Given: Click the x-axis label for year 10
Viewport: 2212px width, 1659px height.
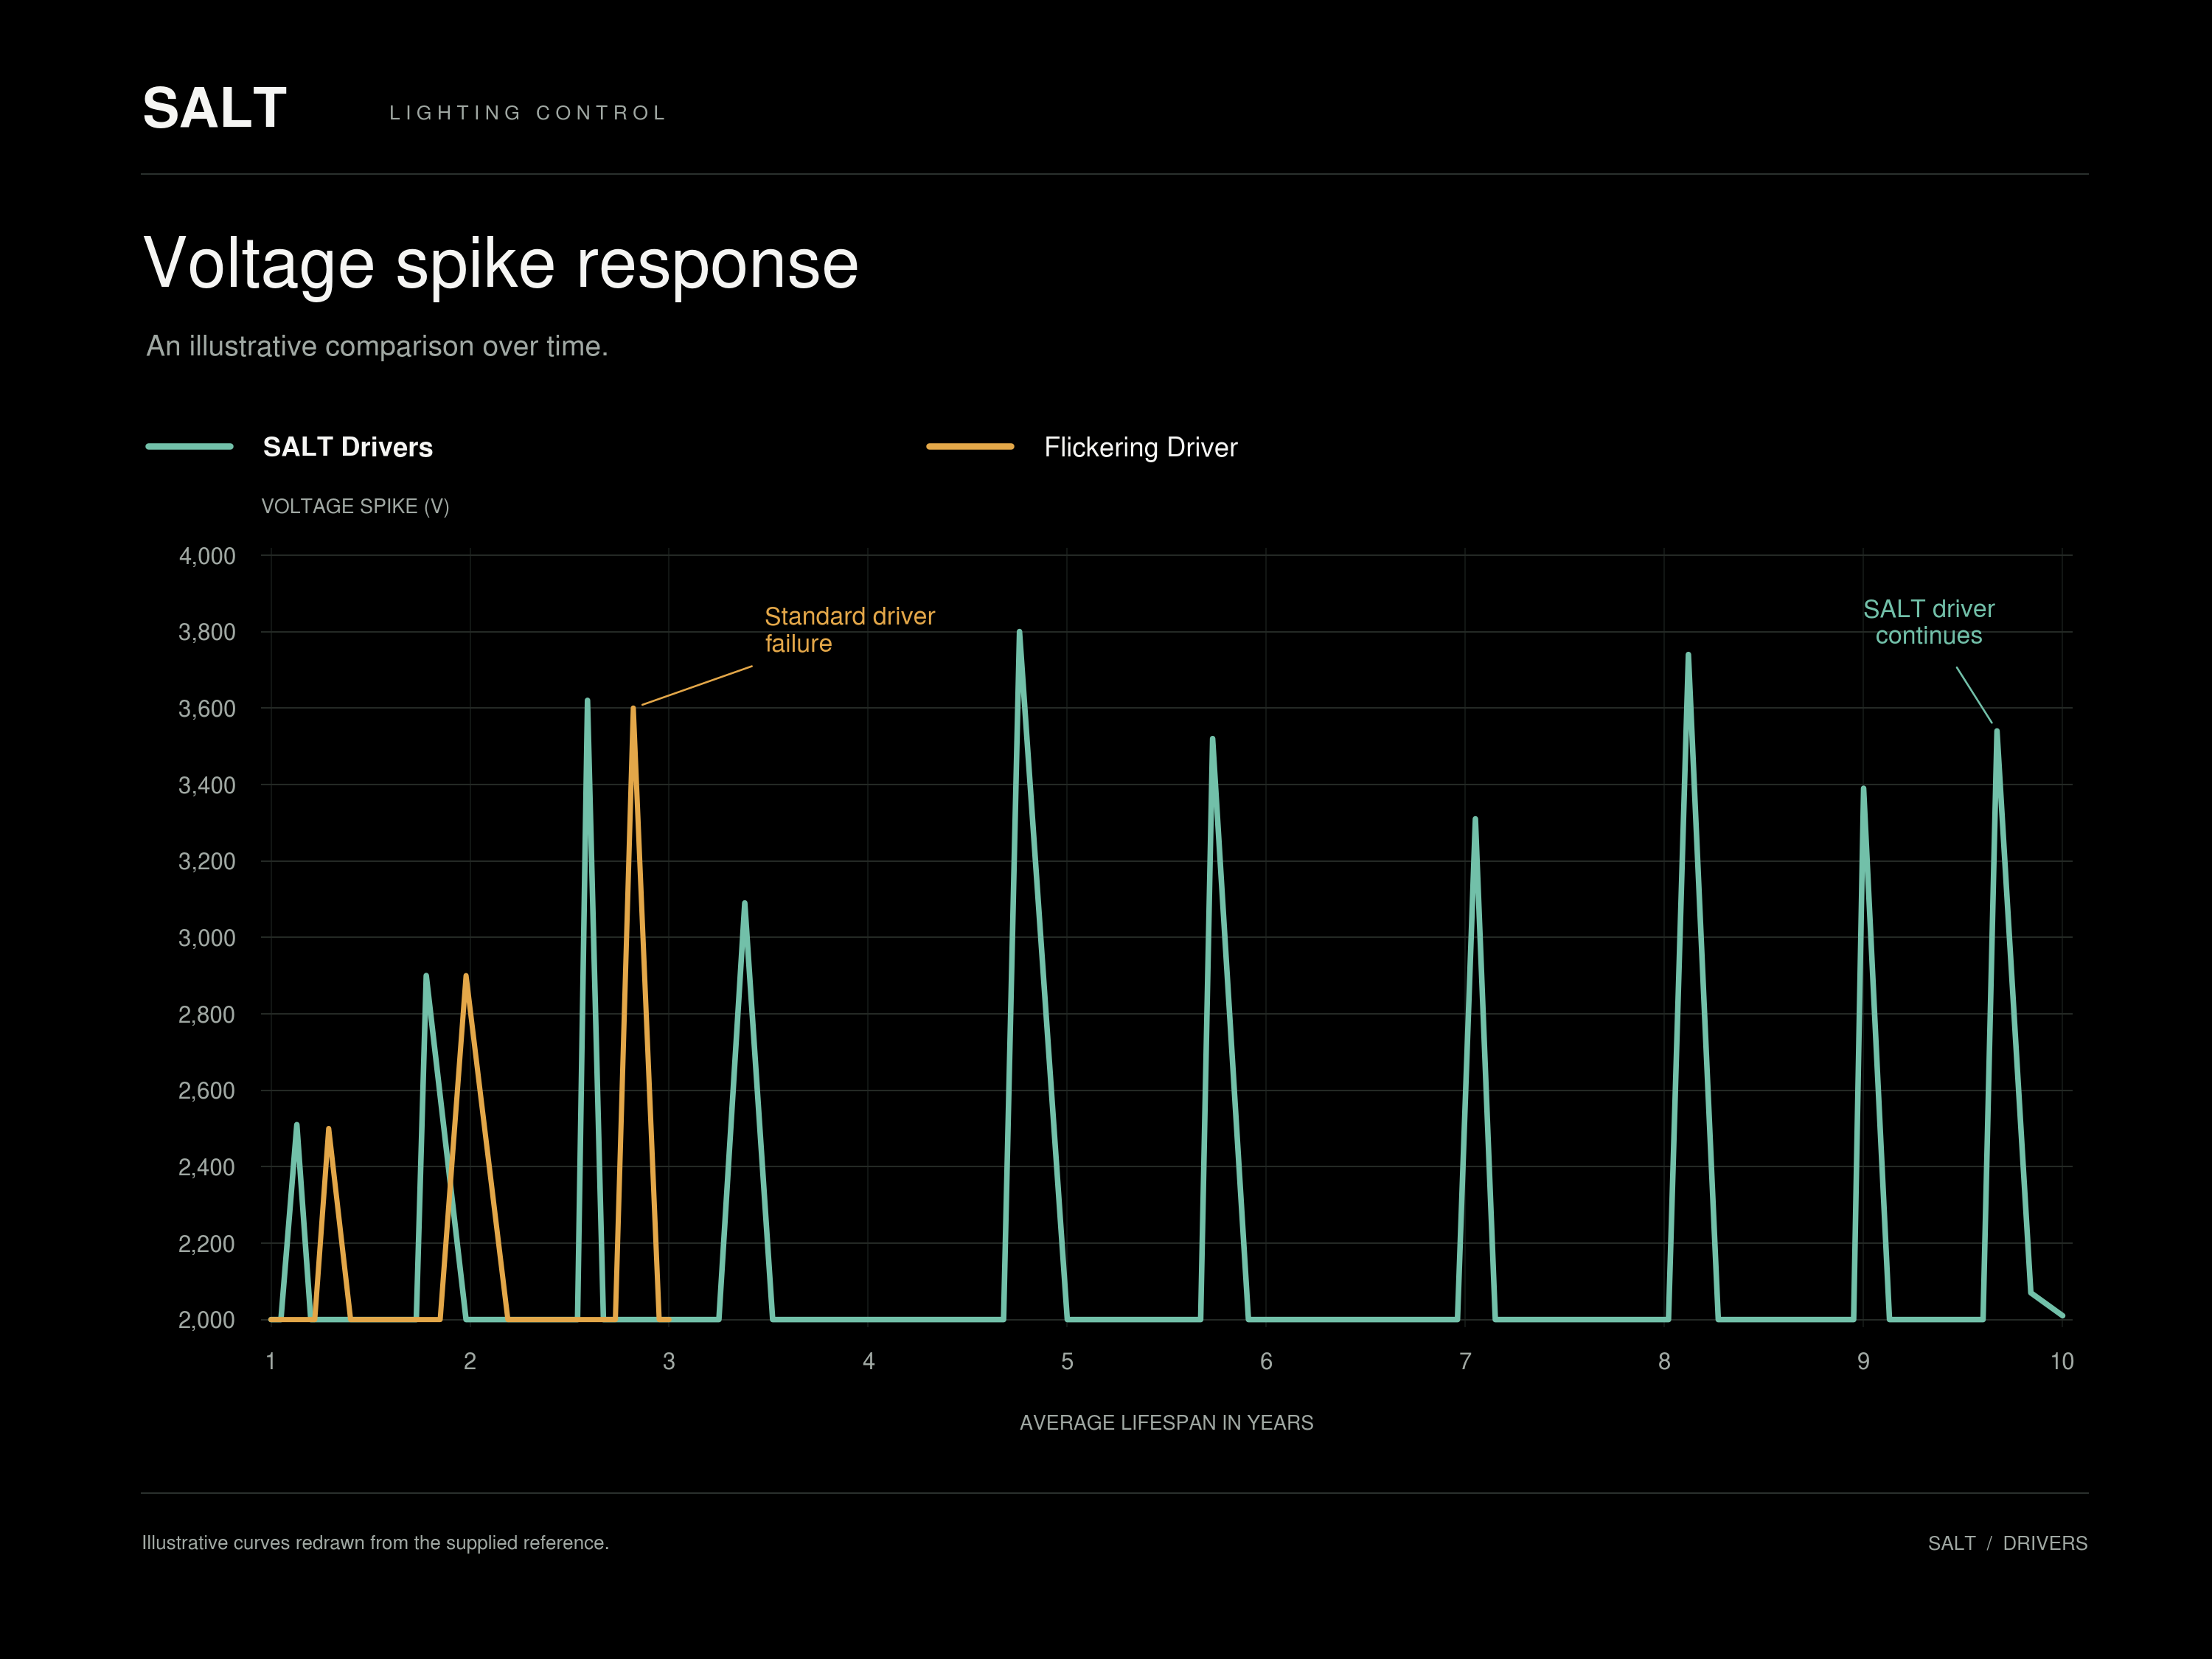Looking at the screenshot, I should tap(2062, 1361).
